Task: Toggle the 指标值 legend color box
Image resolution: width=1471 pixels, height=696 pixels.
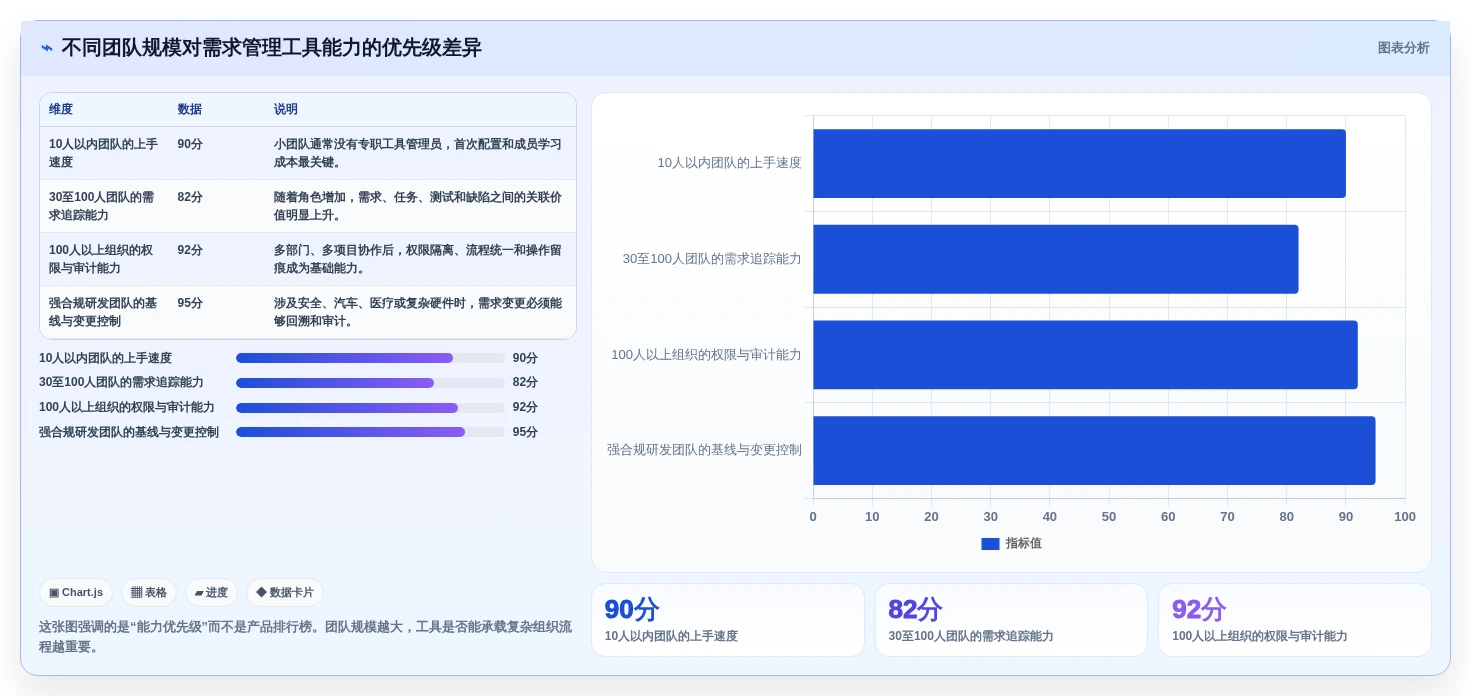Action: 990,543
